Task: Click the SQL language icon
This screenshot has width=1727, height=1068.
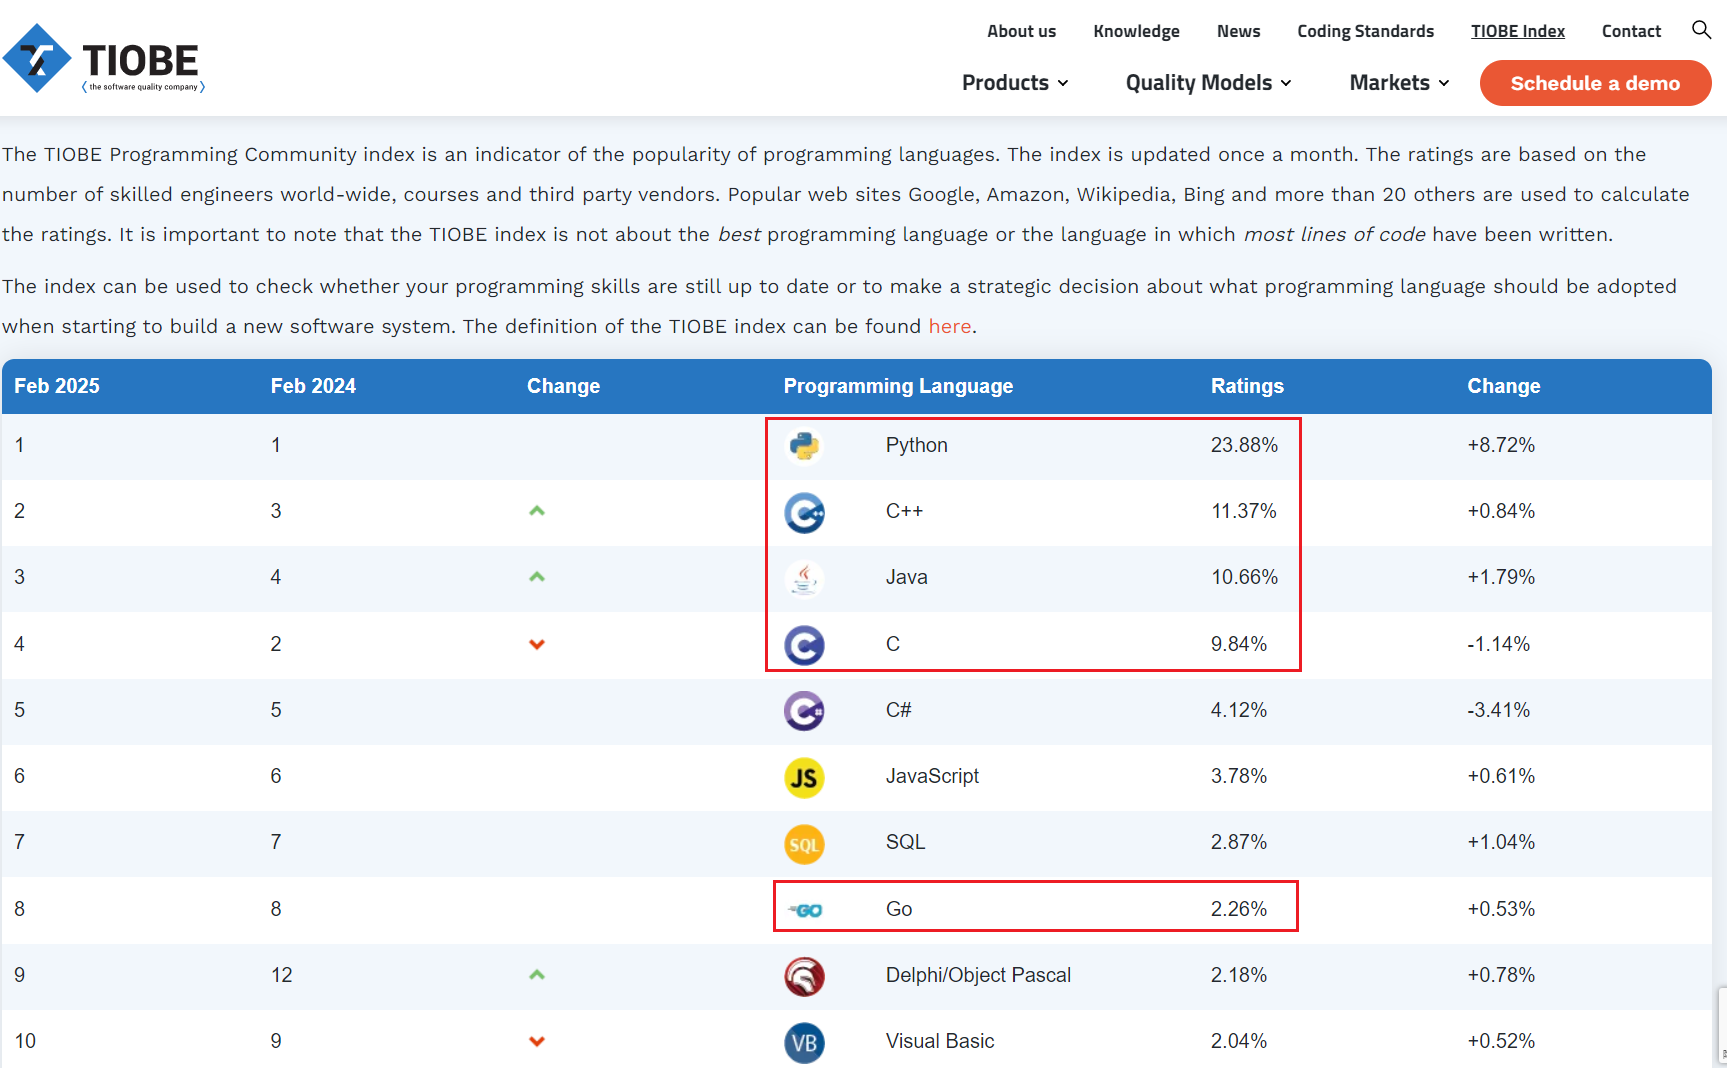Action: pos(804,845)
